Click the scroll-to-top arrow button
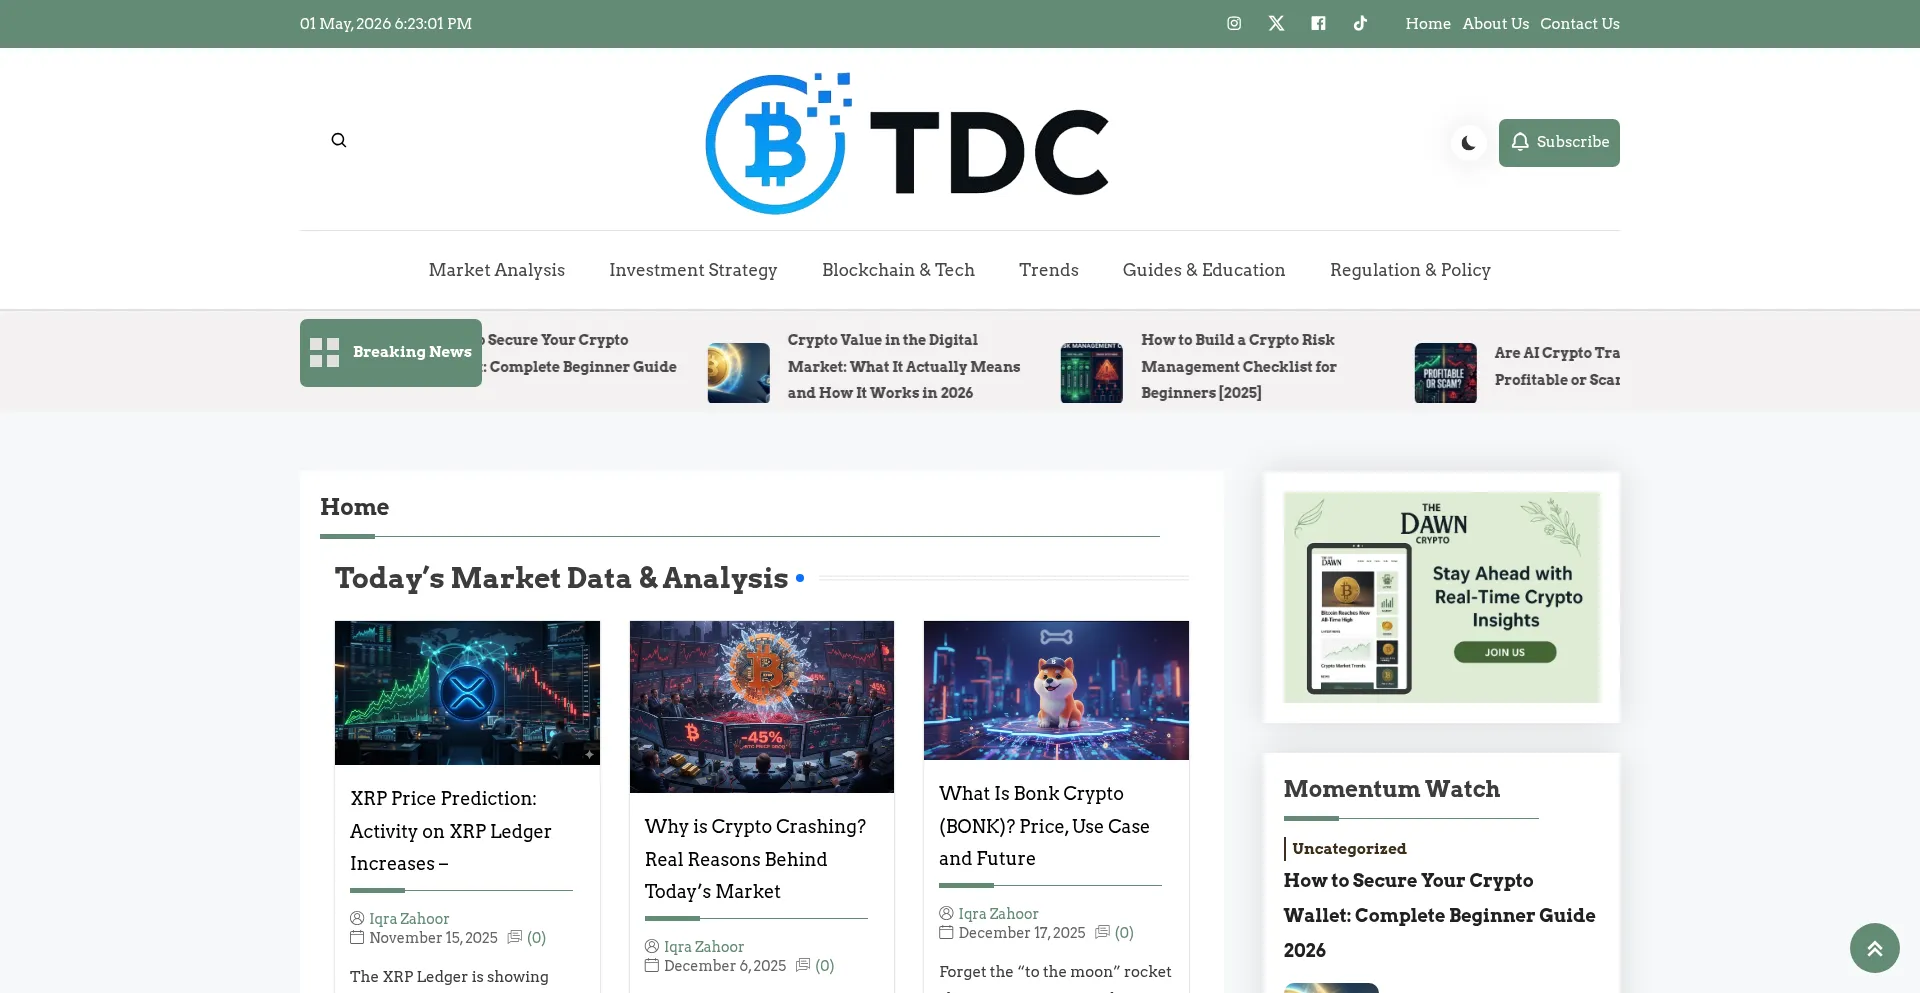The height and width of the screenshot is (993, 1920). point(1874,948)
